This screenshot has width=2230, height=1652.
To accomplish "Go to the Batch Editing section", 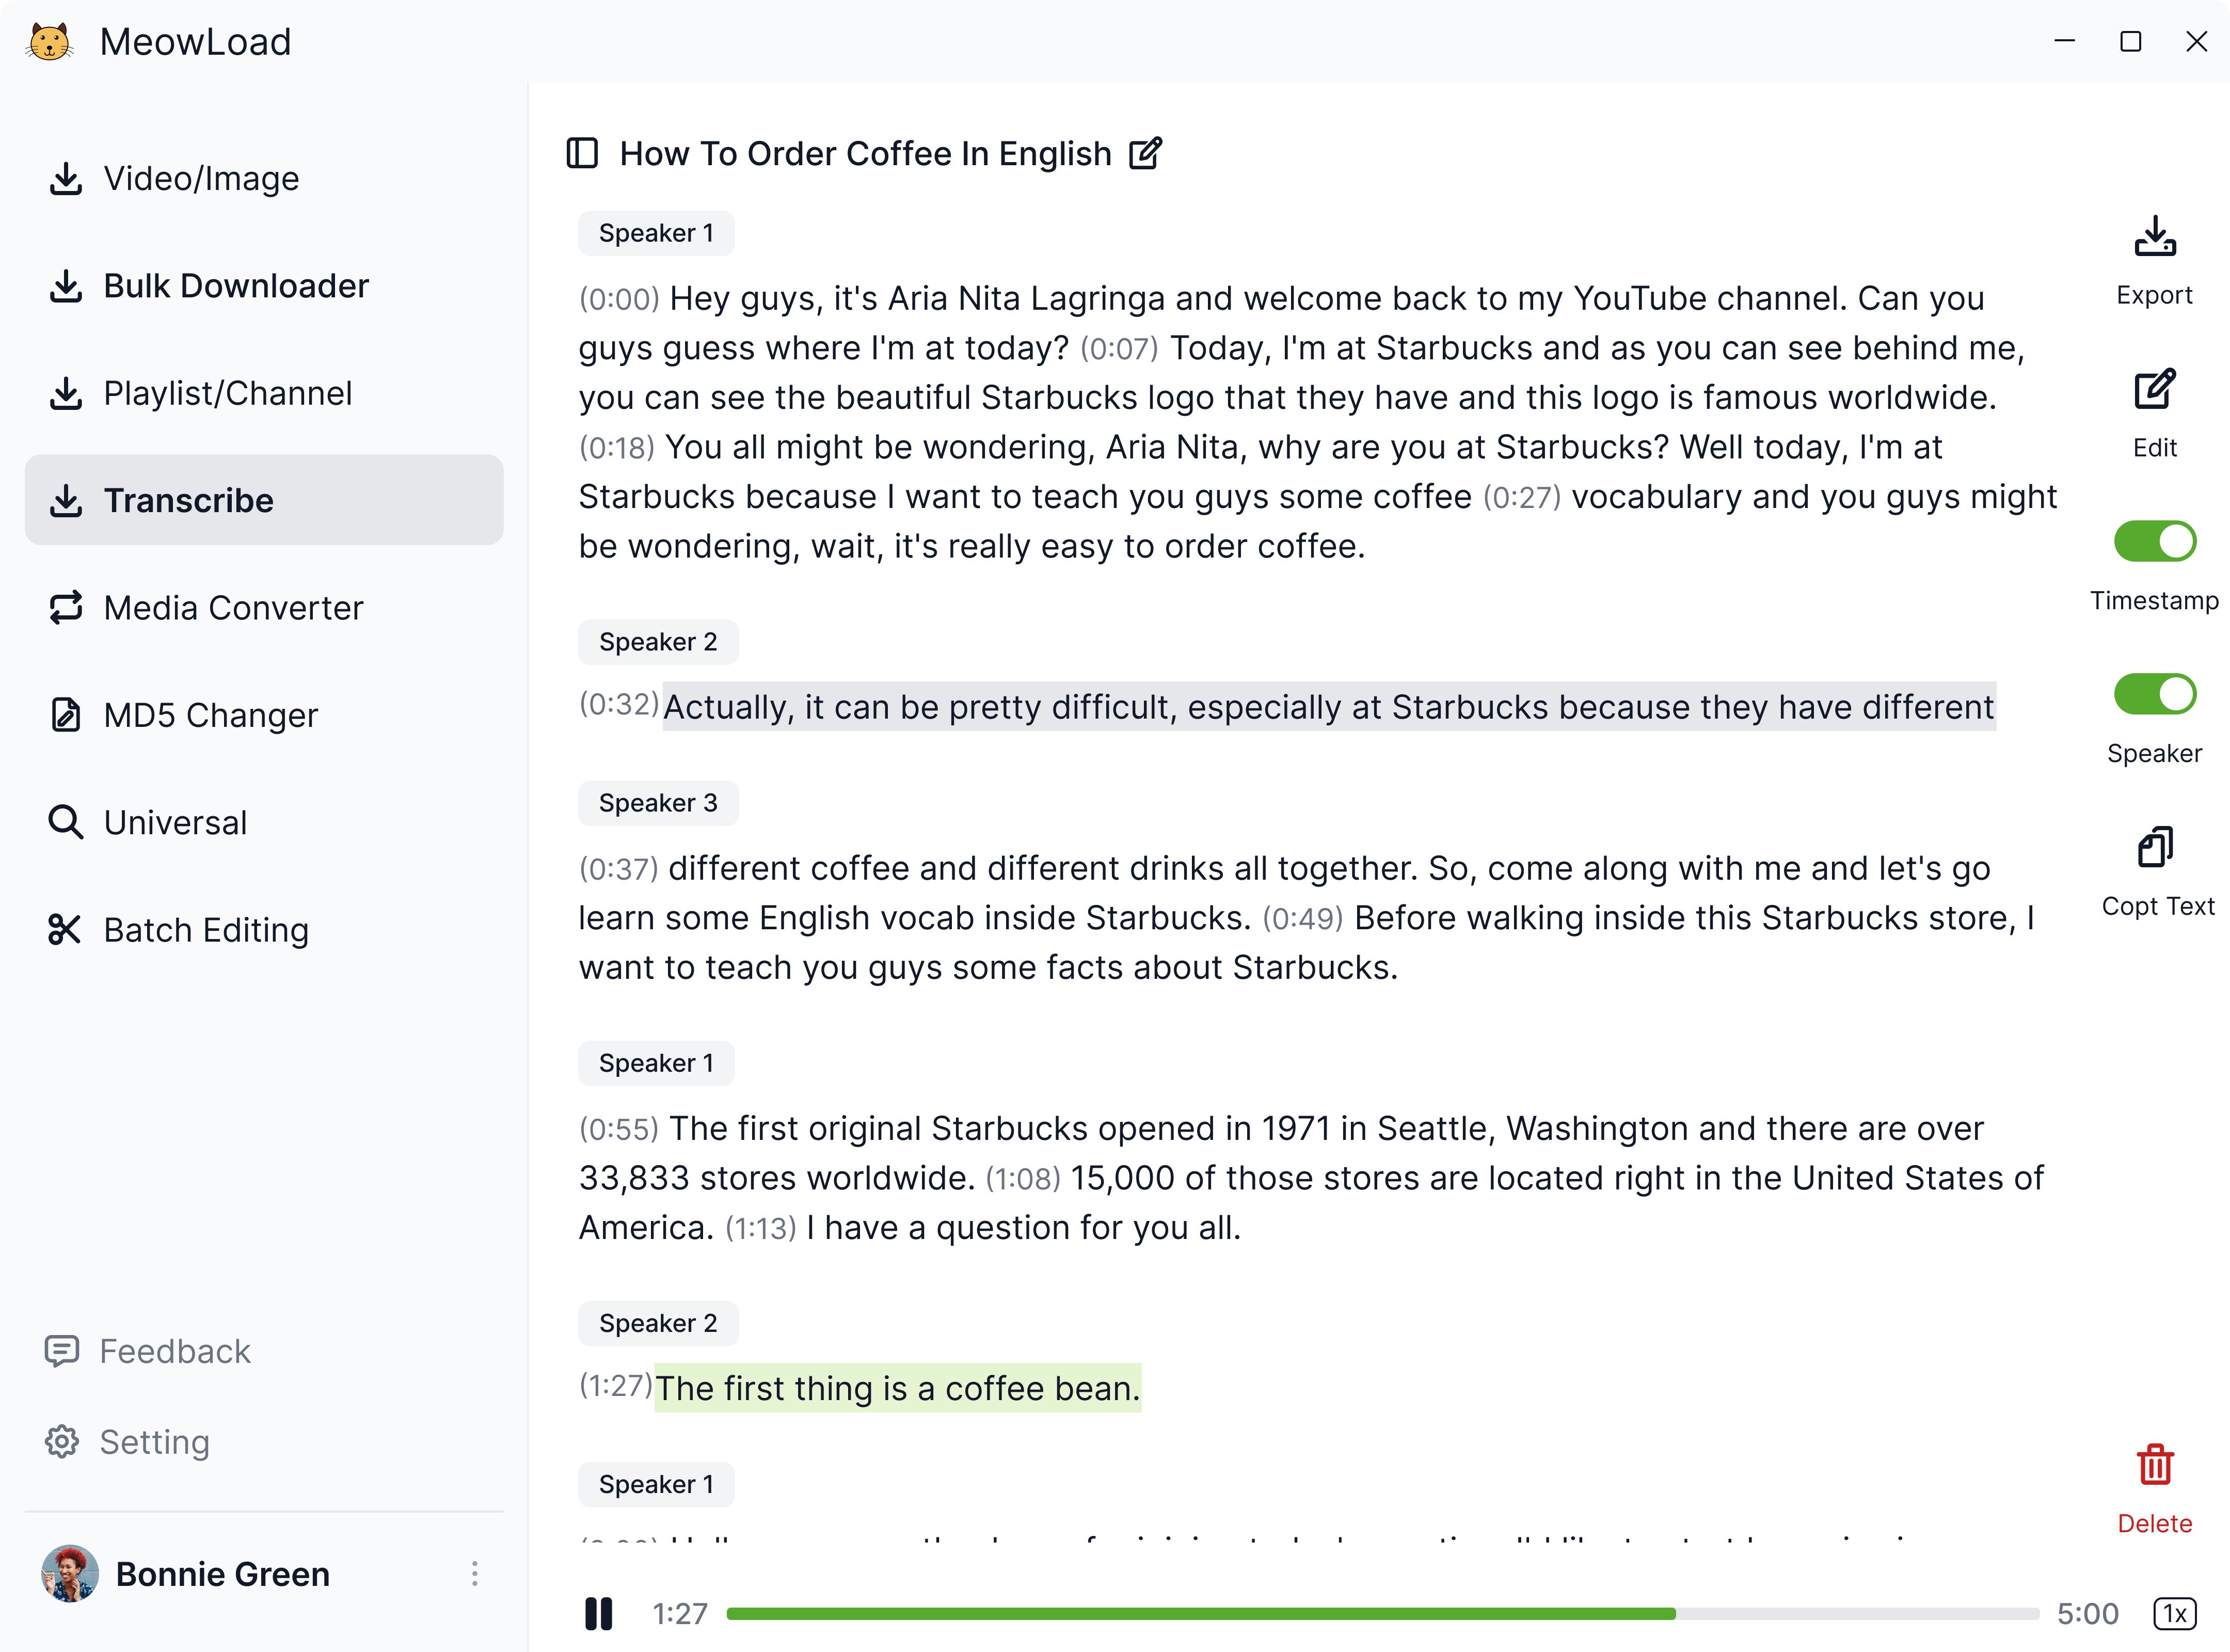I will 206,930.
